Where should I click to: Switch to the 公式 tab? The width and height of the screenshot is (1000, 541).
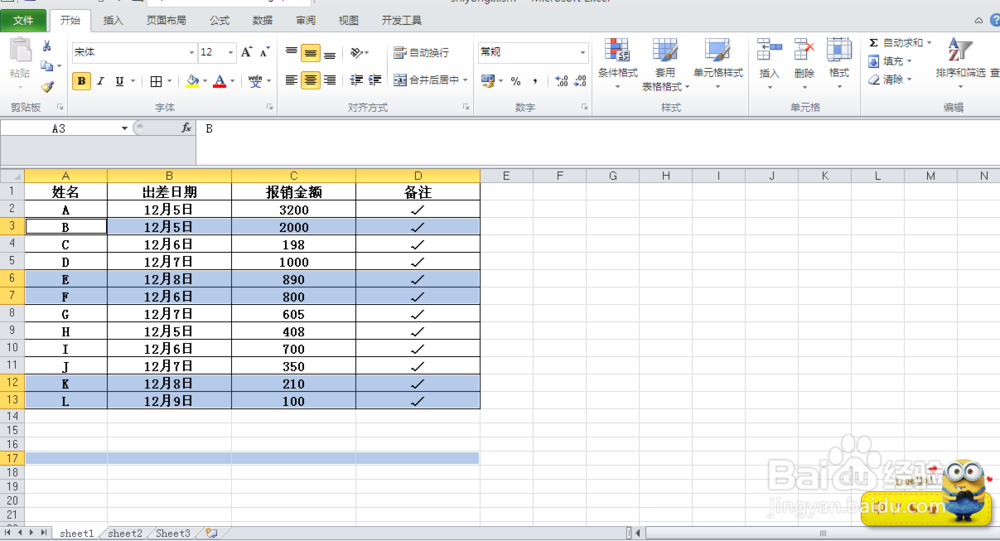click(x=219, y=20)
